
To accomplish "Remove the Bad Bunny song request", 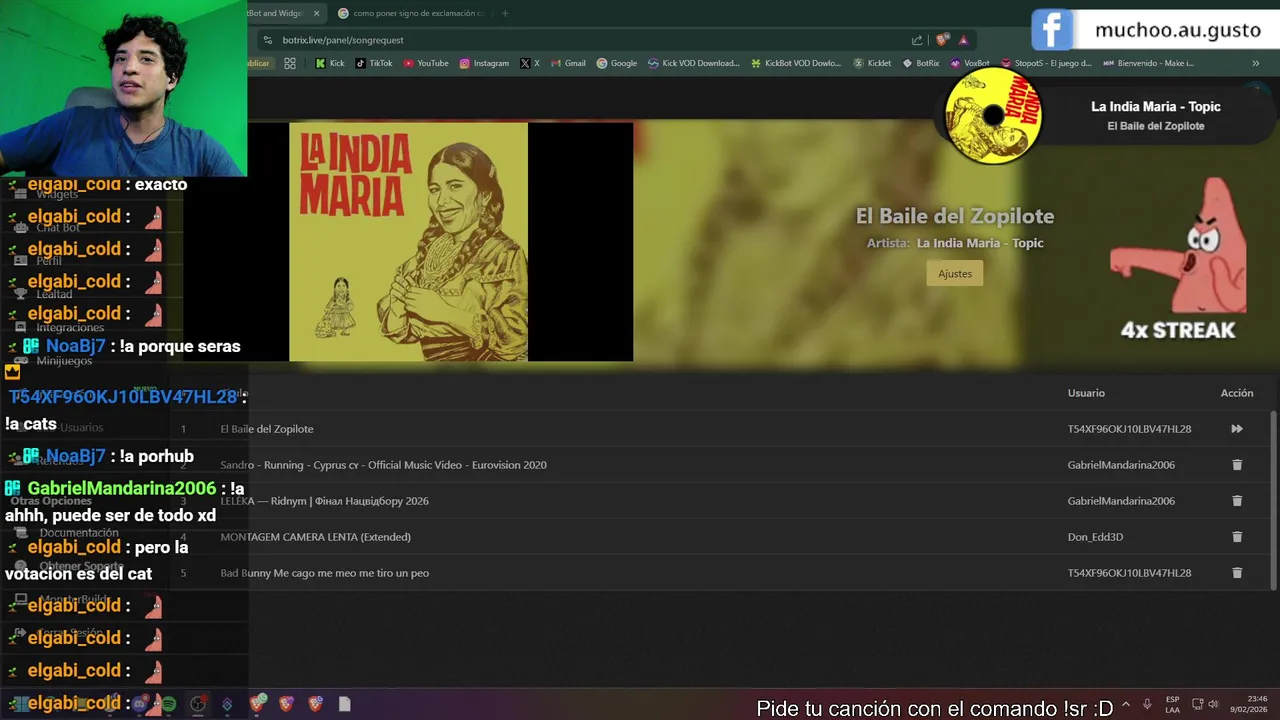I will click(1237, 573).
